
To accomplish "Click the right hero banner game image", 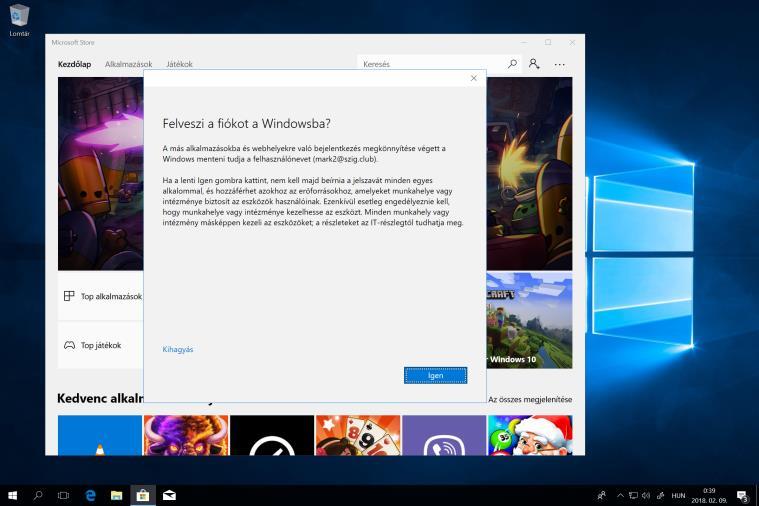I will [530, 174].
